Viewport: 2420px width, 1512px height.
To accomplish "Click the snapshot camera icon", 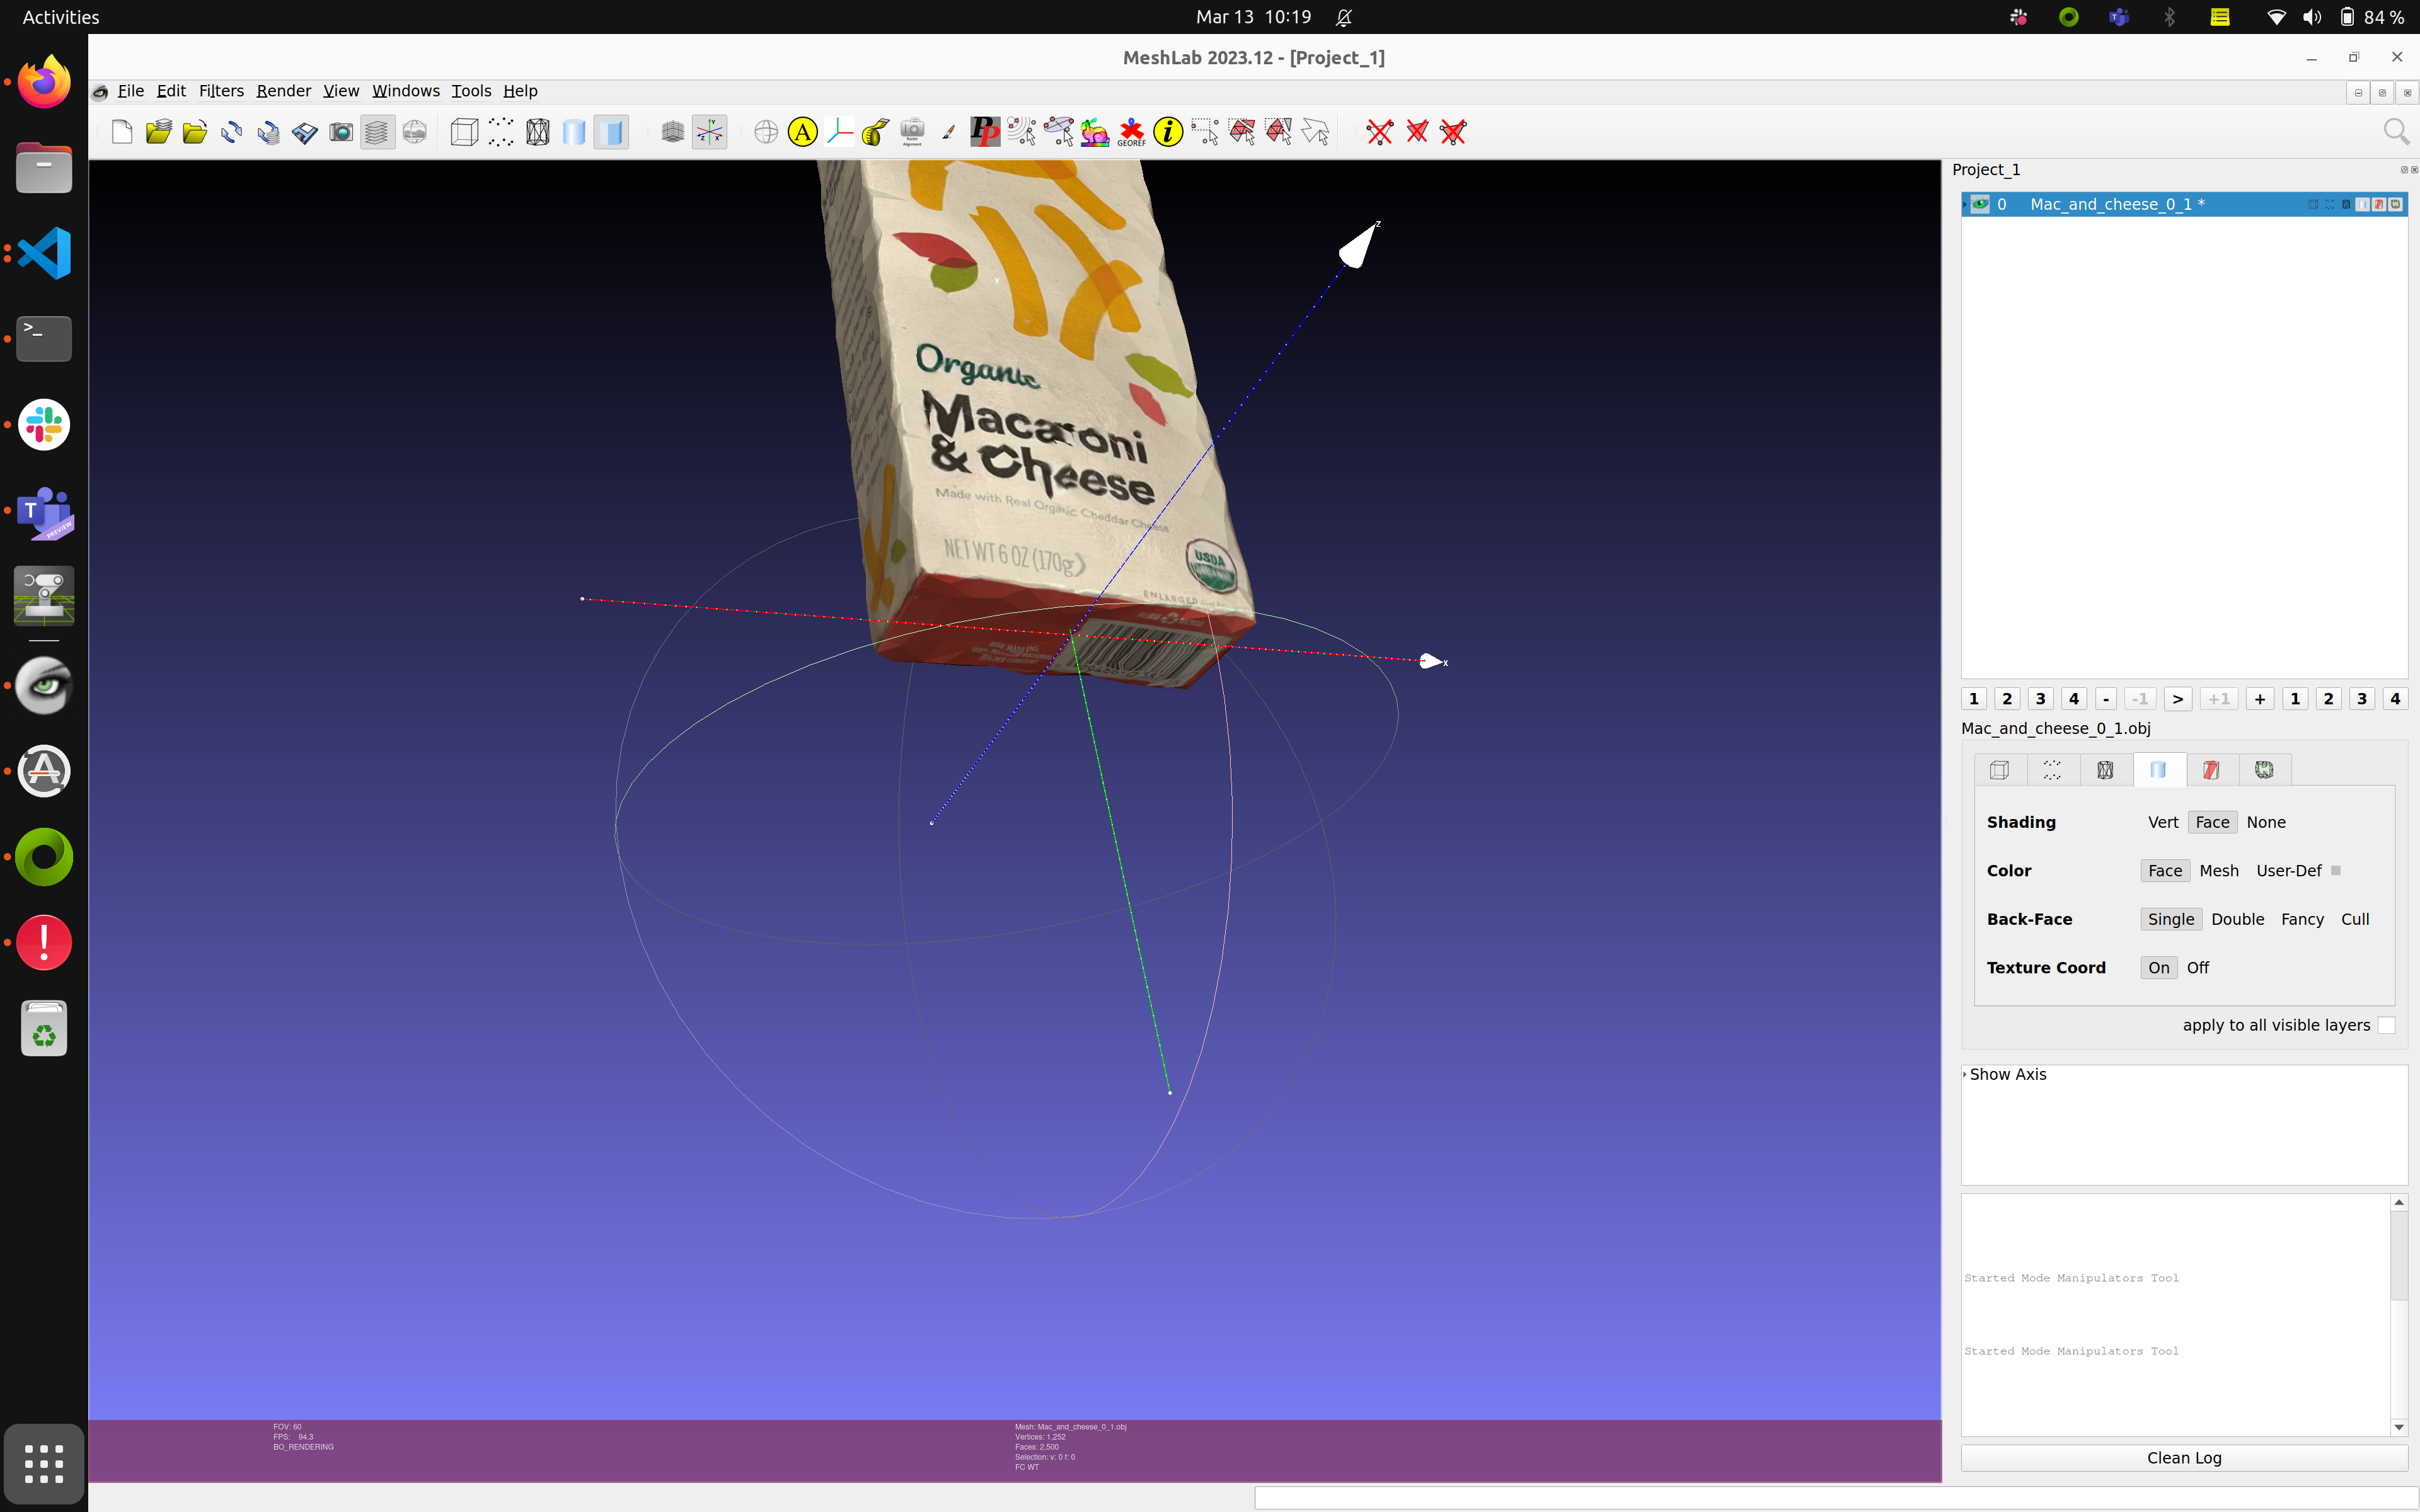I will click(x=341, y=132).
